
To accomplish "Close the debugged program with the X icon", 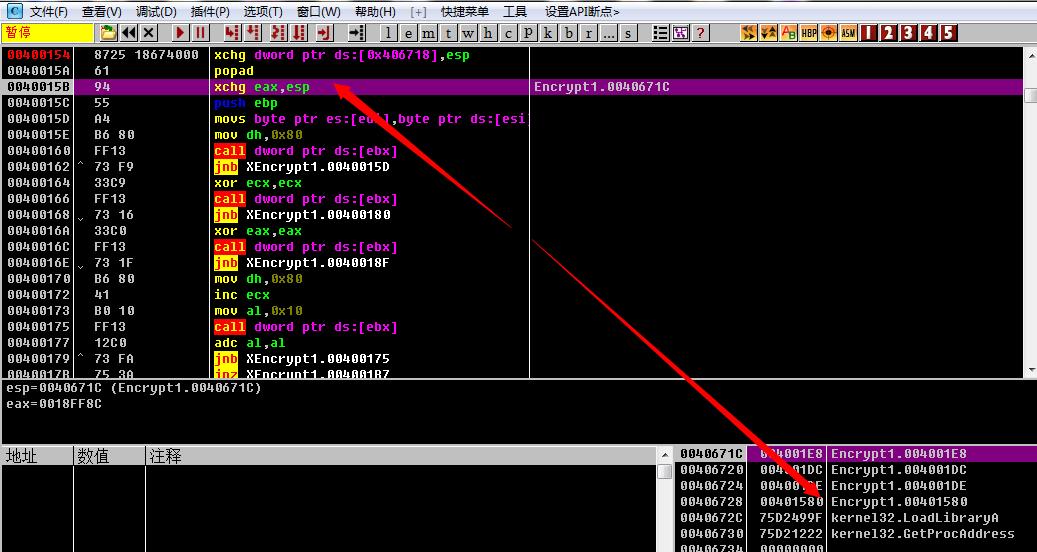I will [x=149, y=33].
